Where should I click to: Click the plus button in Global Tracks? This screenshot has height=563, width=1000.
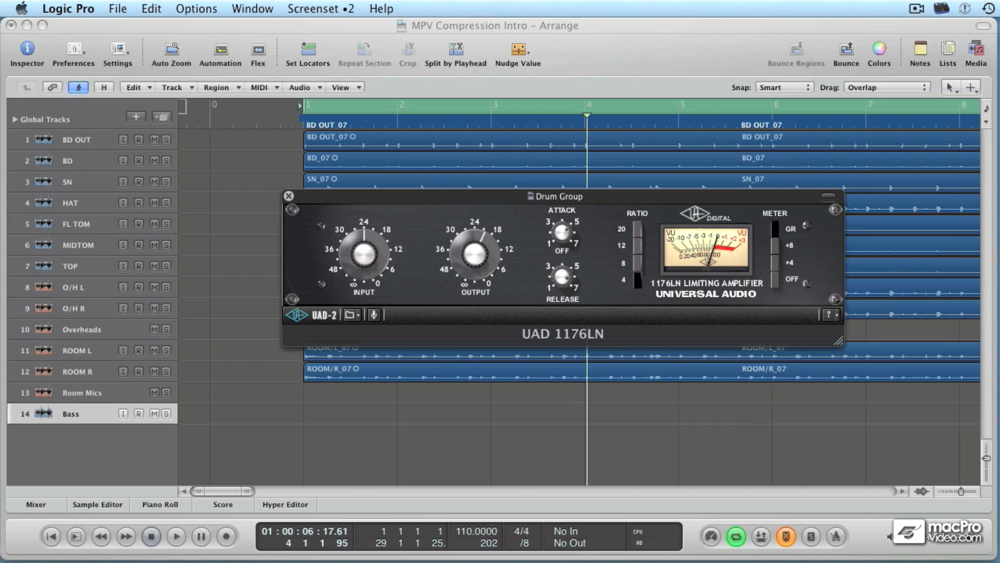point(136,117)
